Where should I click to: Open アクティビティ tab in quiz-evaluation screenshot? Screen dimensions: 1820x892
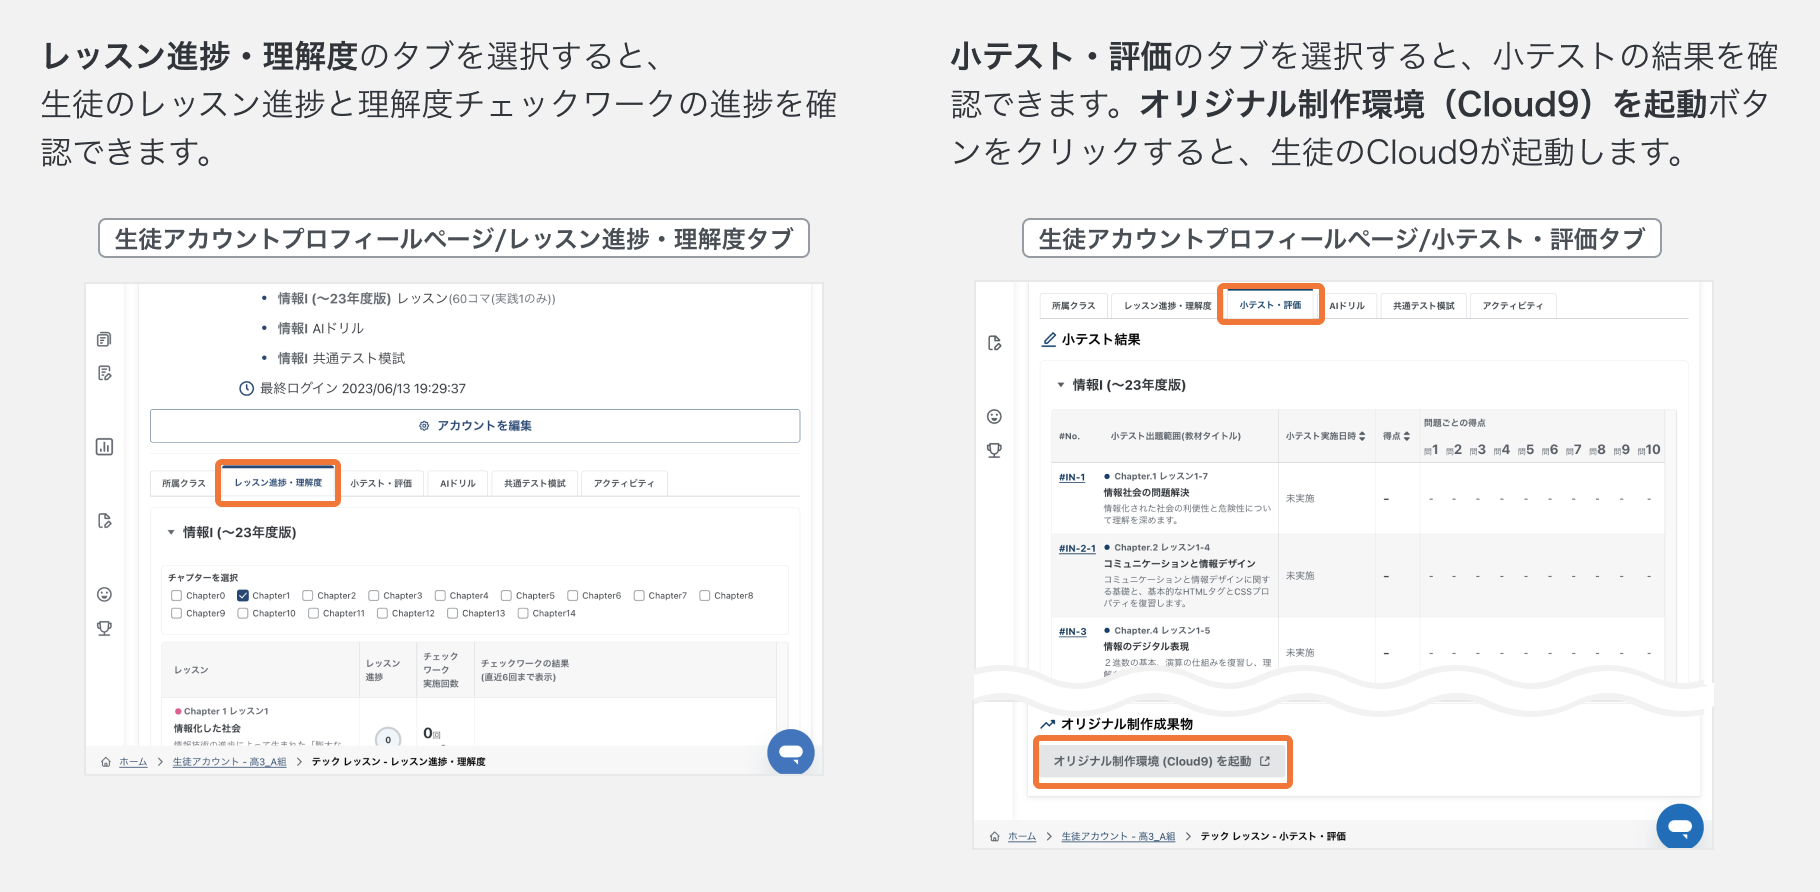tap(1513, 306)
